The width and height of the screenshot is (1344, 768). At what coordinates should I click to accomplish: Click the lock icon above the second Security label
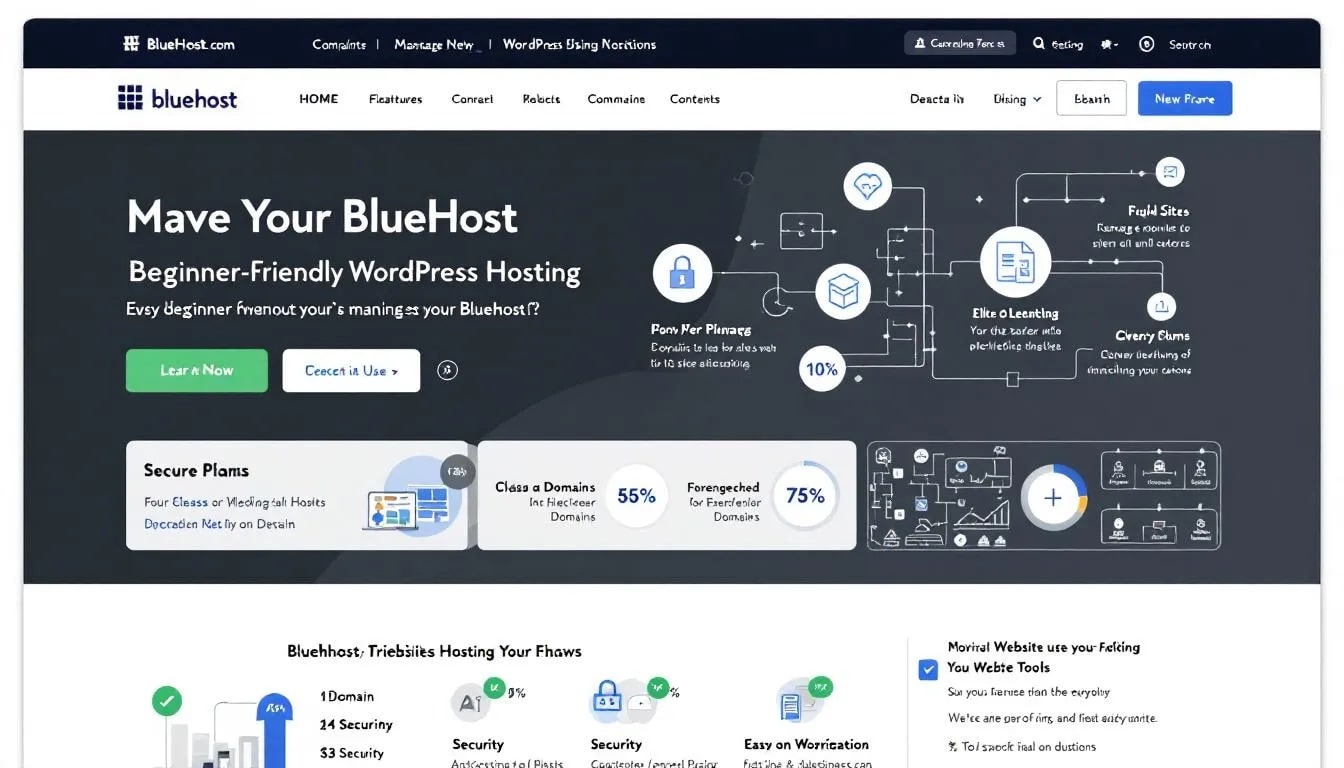pos(606,697)
